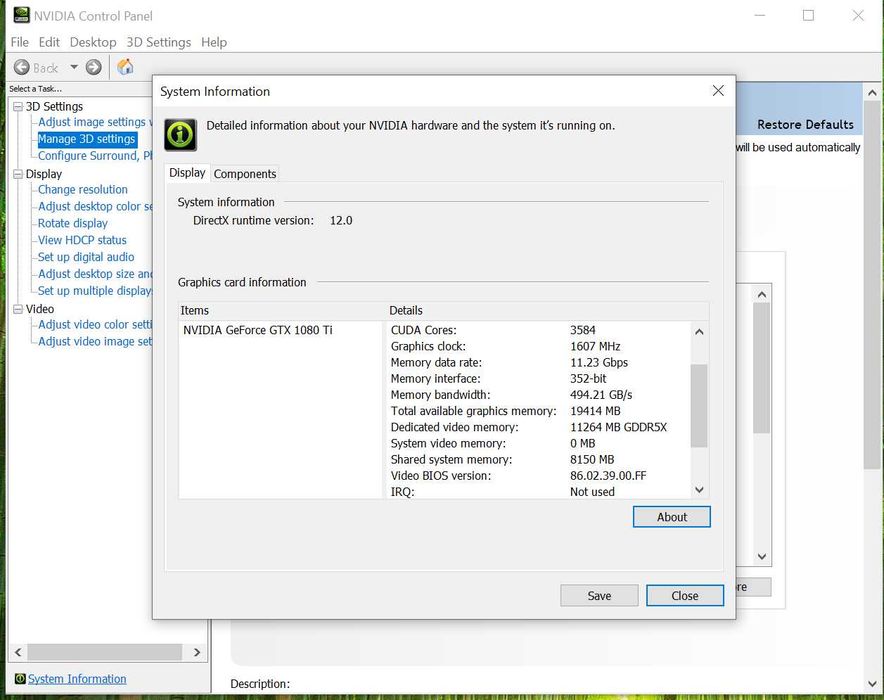
Task: Click the Close button in dialog
Action: coord(685,596)
